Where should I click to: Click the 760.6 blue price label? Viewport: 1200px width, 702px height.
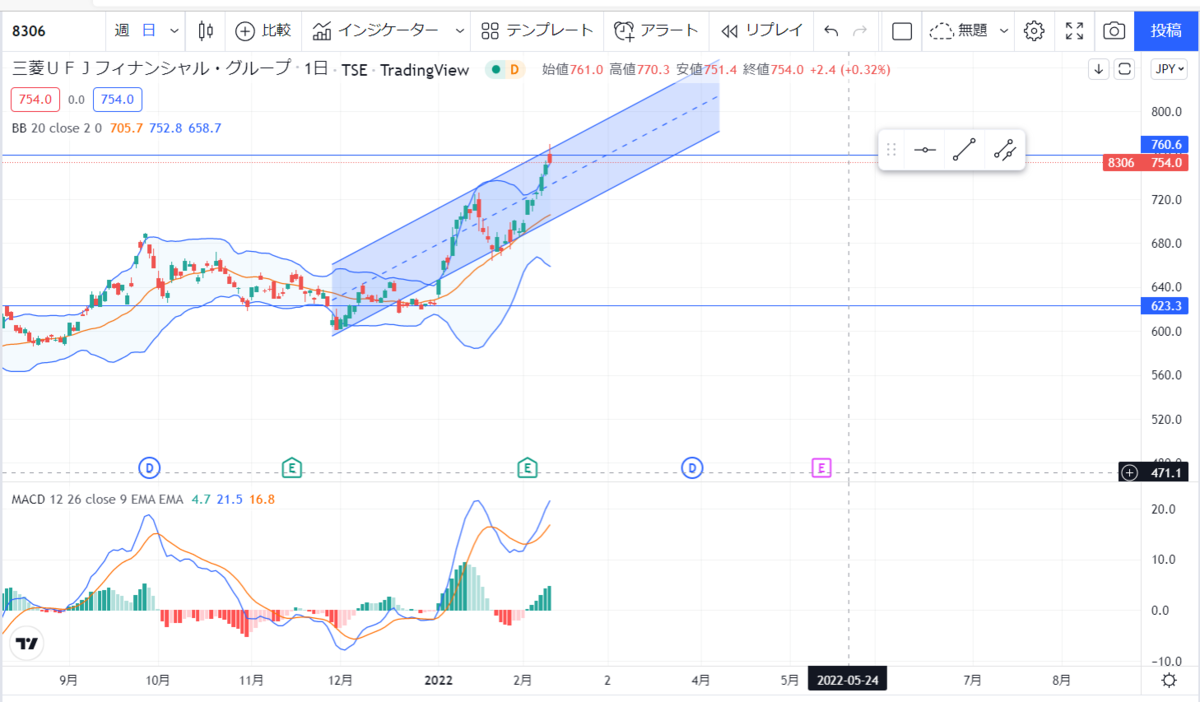1167,145
